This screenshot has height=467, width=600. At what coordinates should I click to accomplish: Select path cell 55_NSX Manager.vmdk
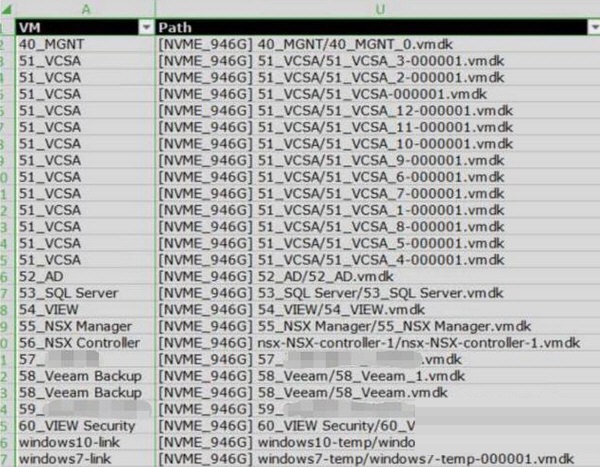click(378, 326)
